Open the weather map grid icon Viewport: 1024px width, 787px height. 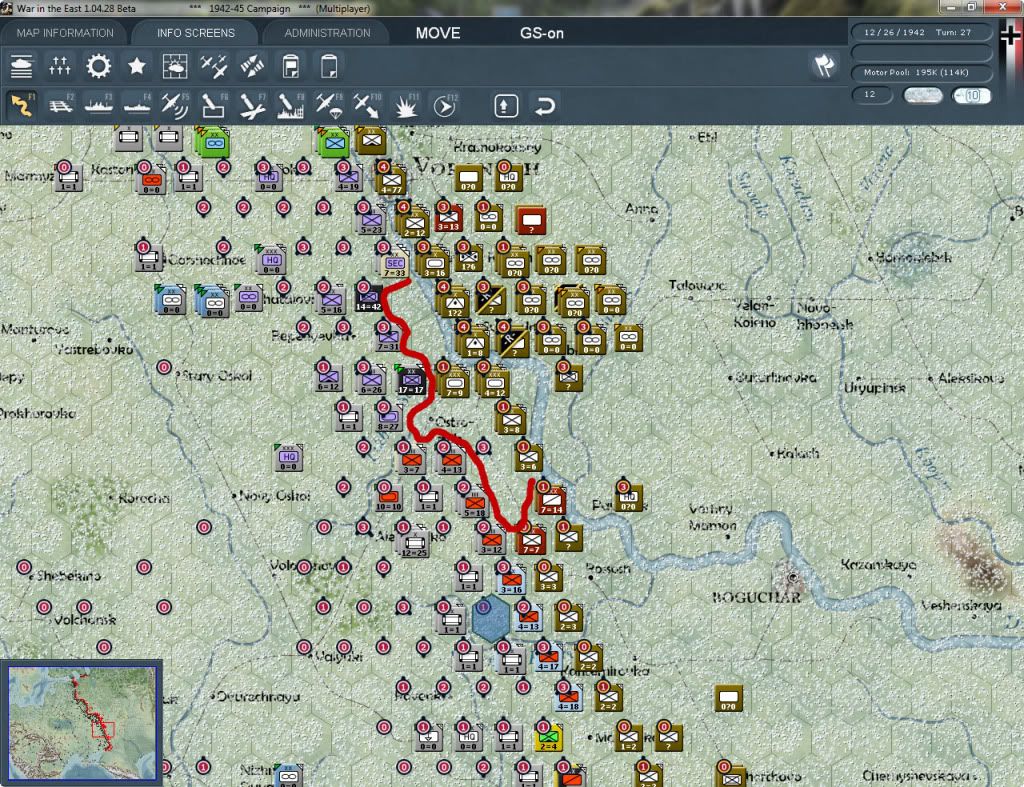pos(175,67)
